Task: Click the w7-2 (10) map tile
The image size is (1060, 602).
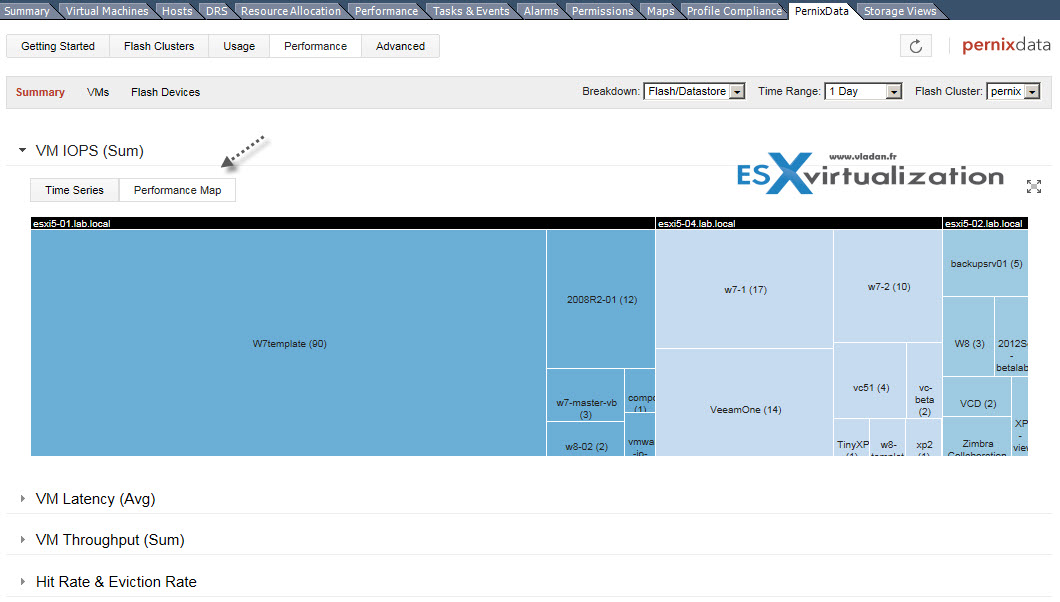Action: pyautogui.click(x=888, y=286)
